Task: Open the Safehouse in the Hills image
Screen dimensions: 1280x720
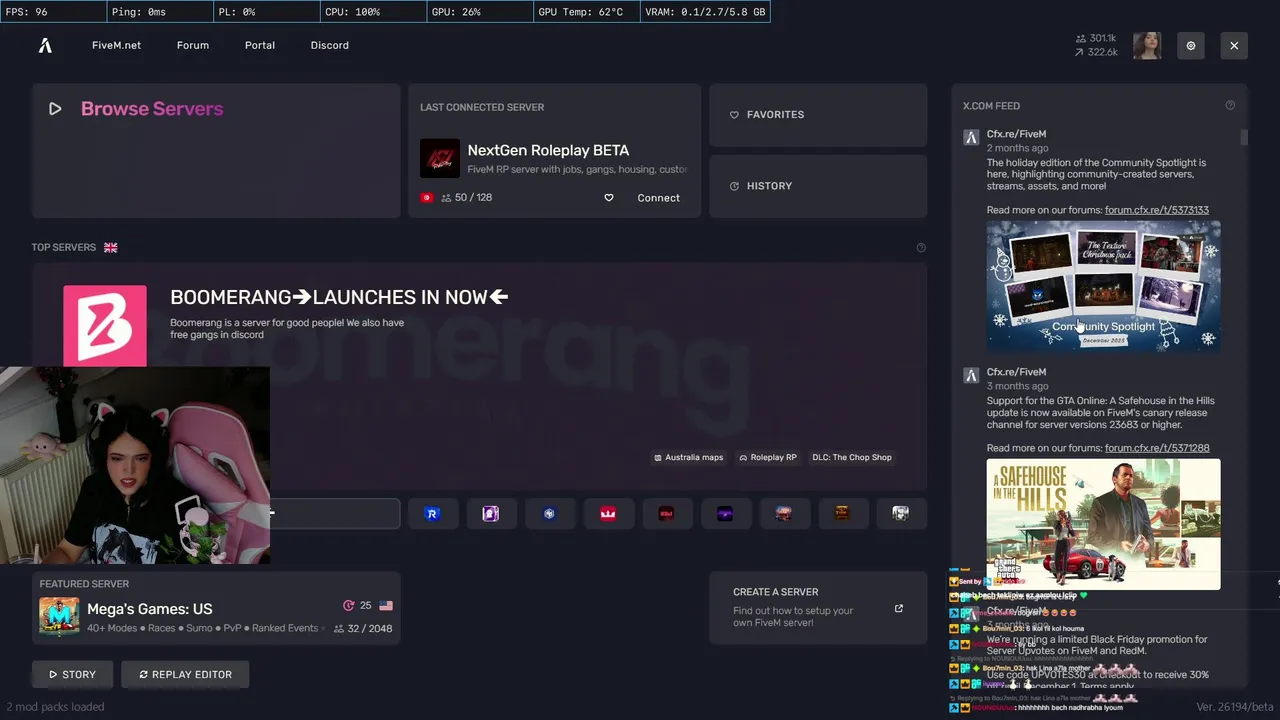Action: [x=1103, y=524]
